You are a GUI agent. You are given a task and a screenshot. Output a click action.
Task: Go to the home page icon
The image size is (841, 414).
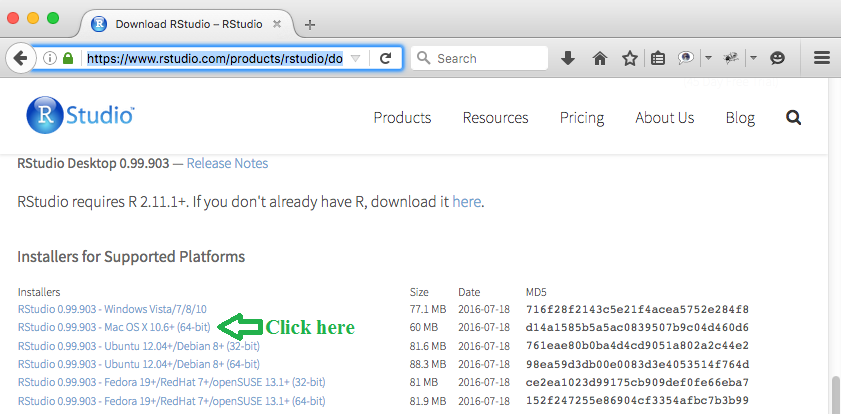[x=600, y=58]
